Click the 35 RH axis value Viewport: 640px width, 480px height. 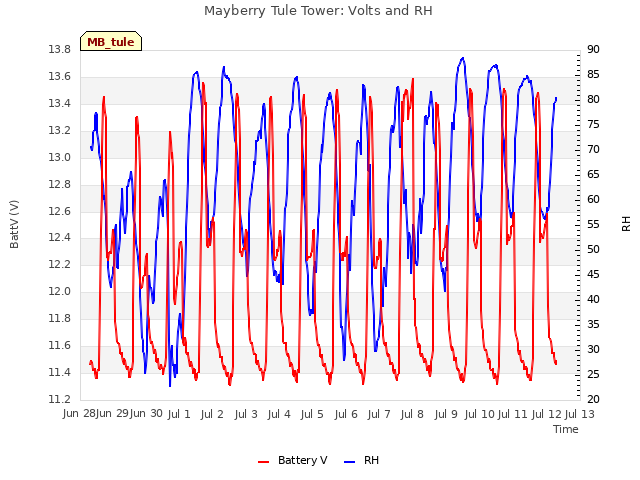pyautogui.click(x=593, y=324)
